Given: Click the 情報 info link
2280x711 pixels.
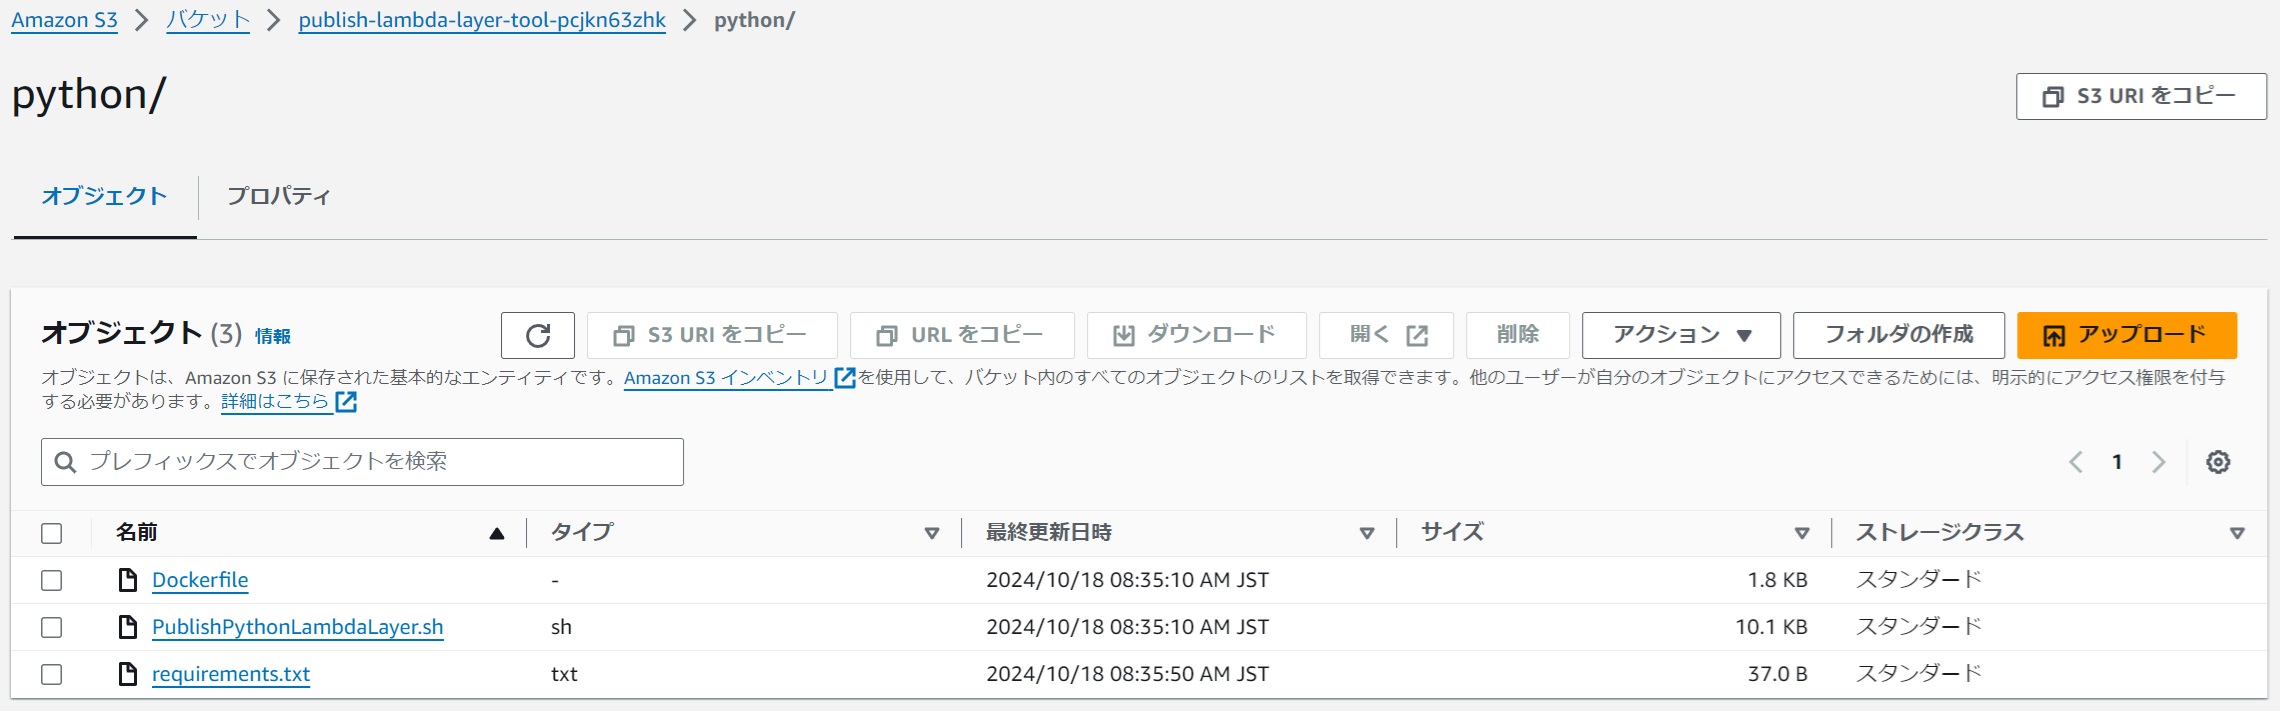Looking at the screenshot, I should coord(272,336).
